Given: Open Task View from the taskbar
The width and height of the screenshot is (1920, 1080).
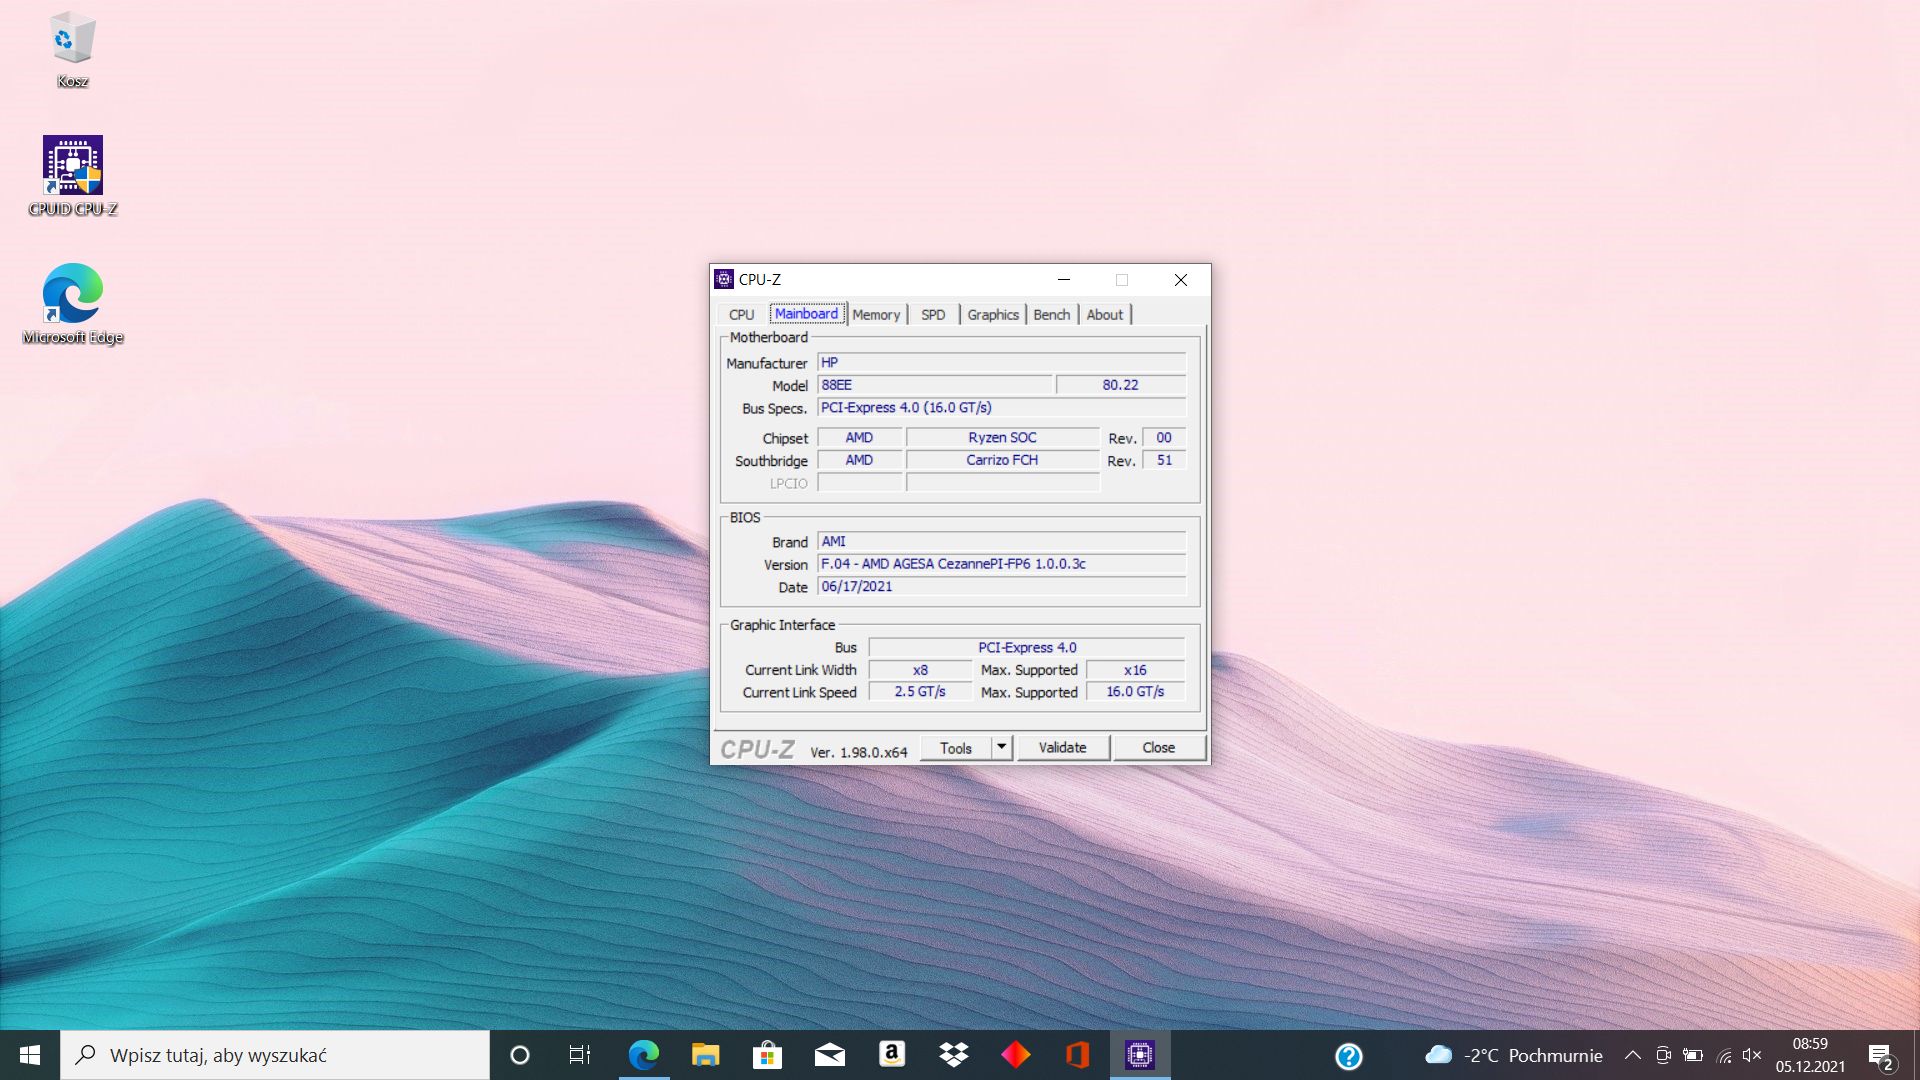Looking at the screenshot, I should pos(580,1055).
